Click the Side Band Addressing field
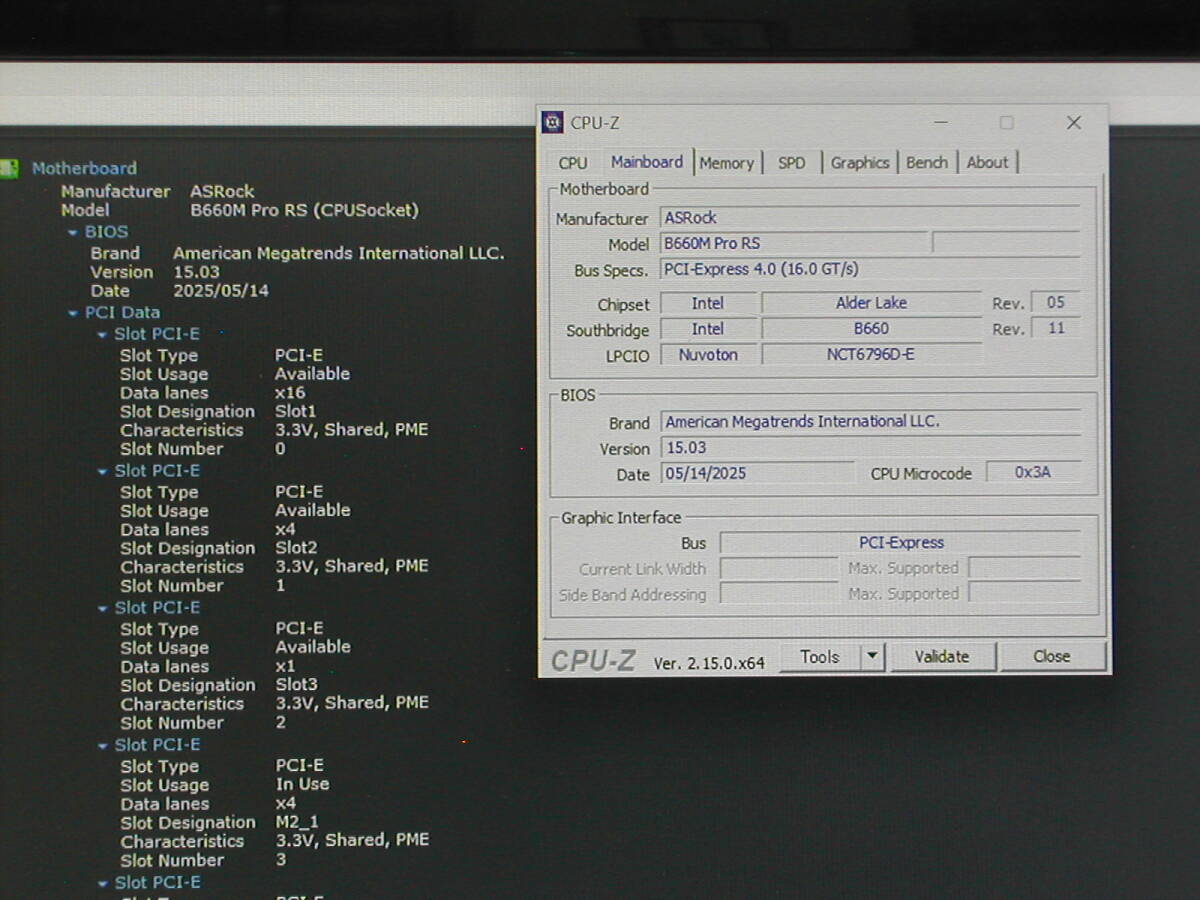 point(778,594)
